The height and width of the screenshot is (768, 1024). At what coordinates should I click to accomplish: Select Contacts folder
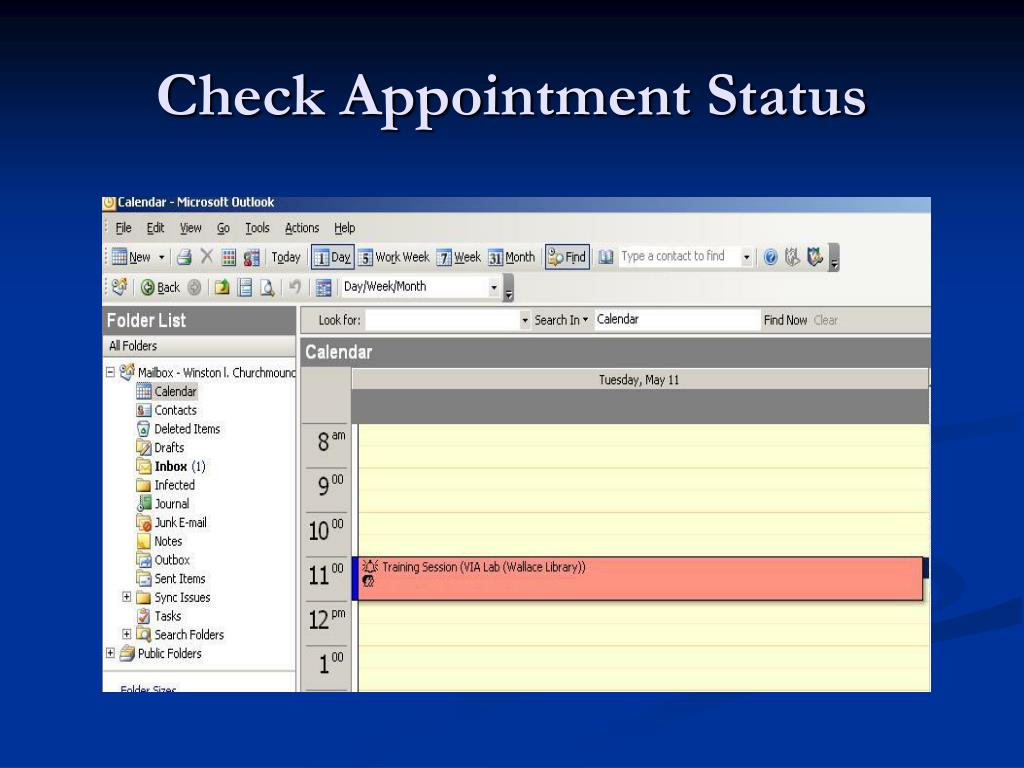[x=167, y=410]
